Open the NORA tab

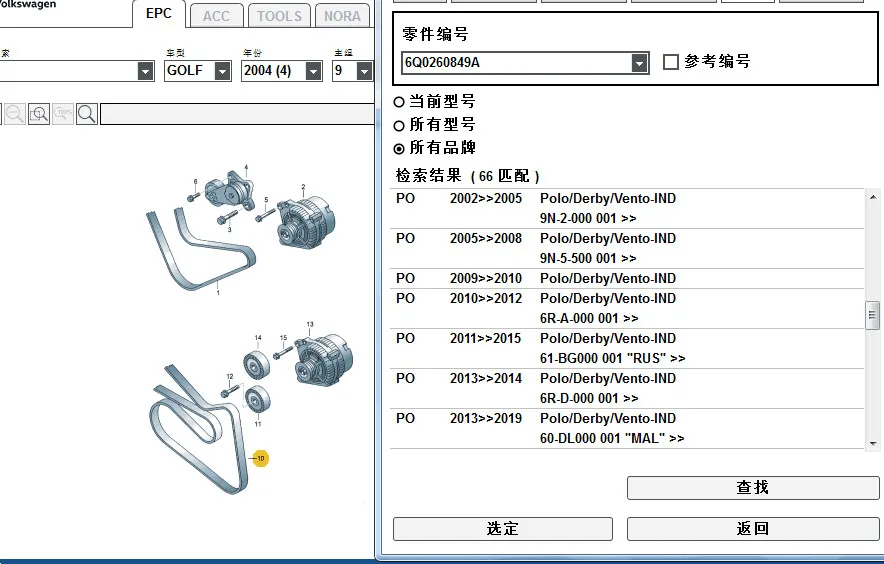(x=342, y=16)
